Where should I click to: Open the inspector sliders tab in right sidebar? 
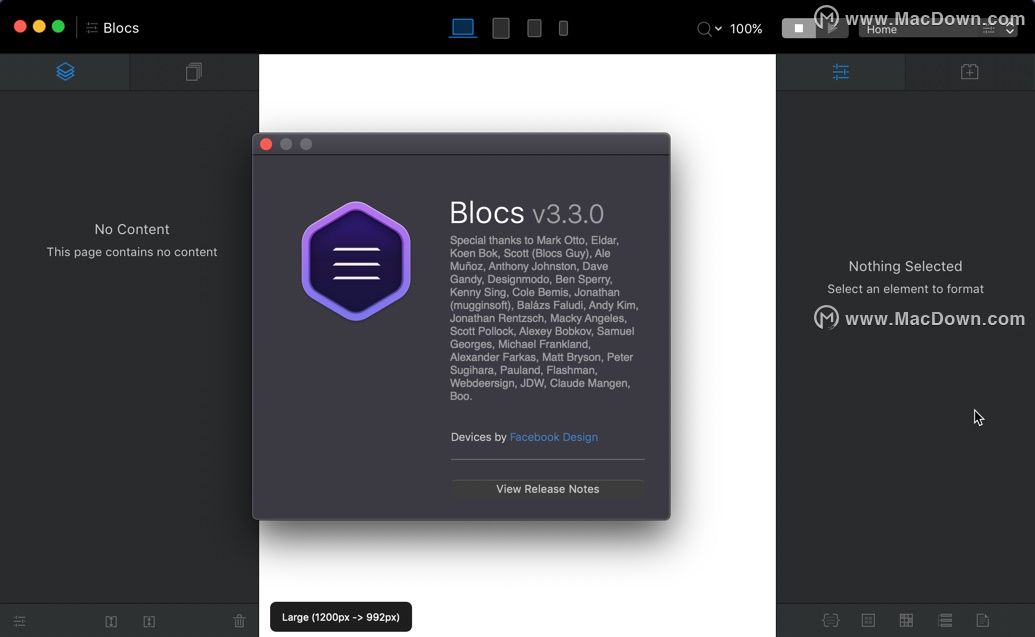click(x=840, y=71)
